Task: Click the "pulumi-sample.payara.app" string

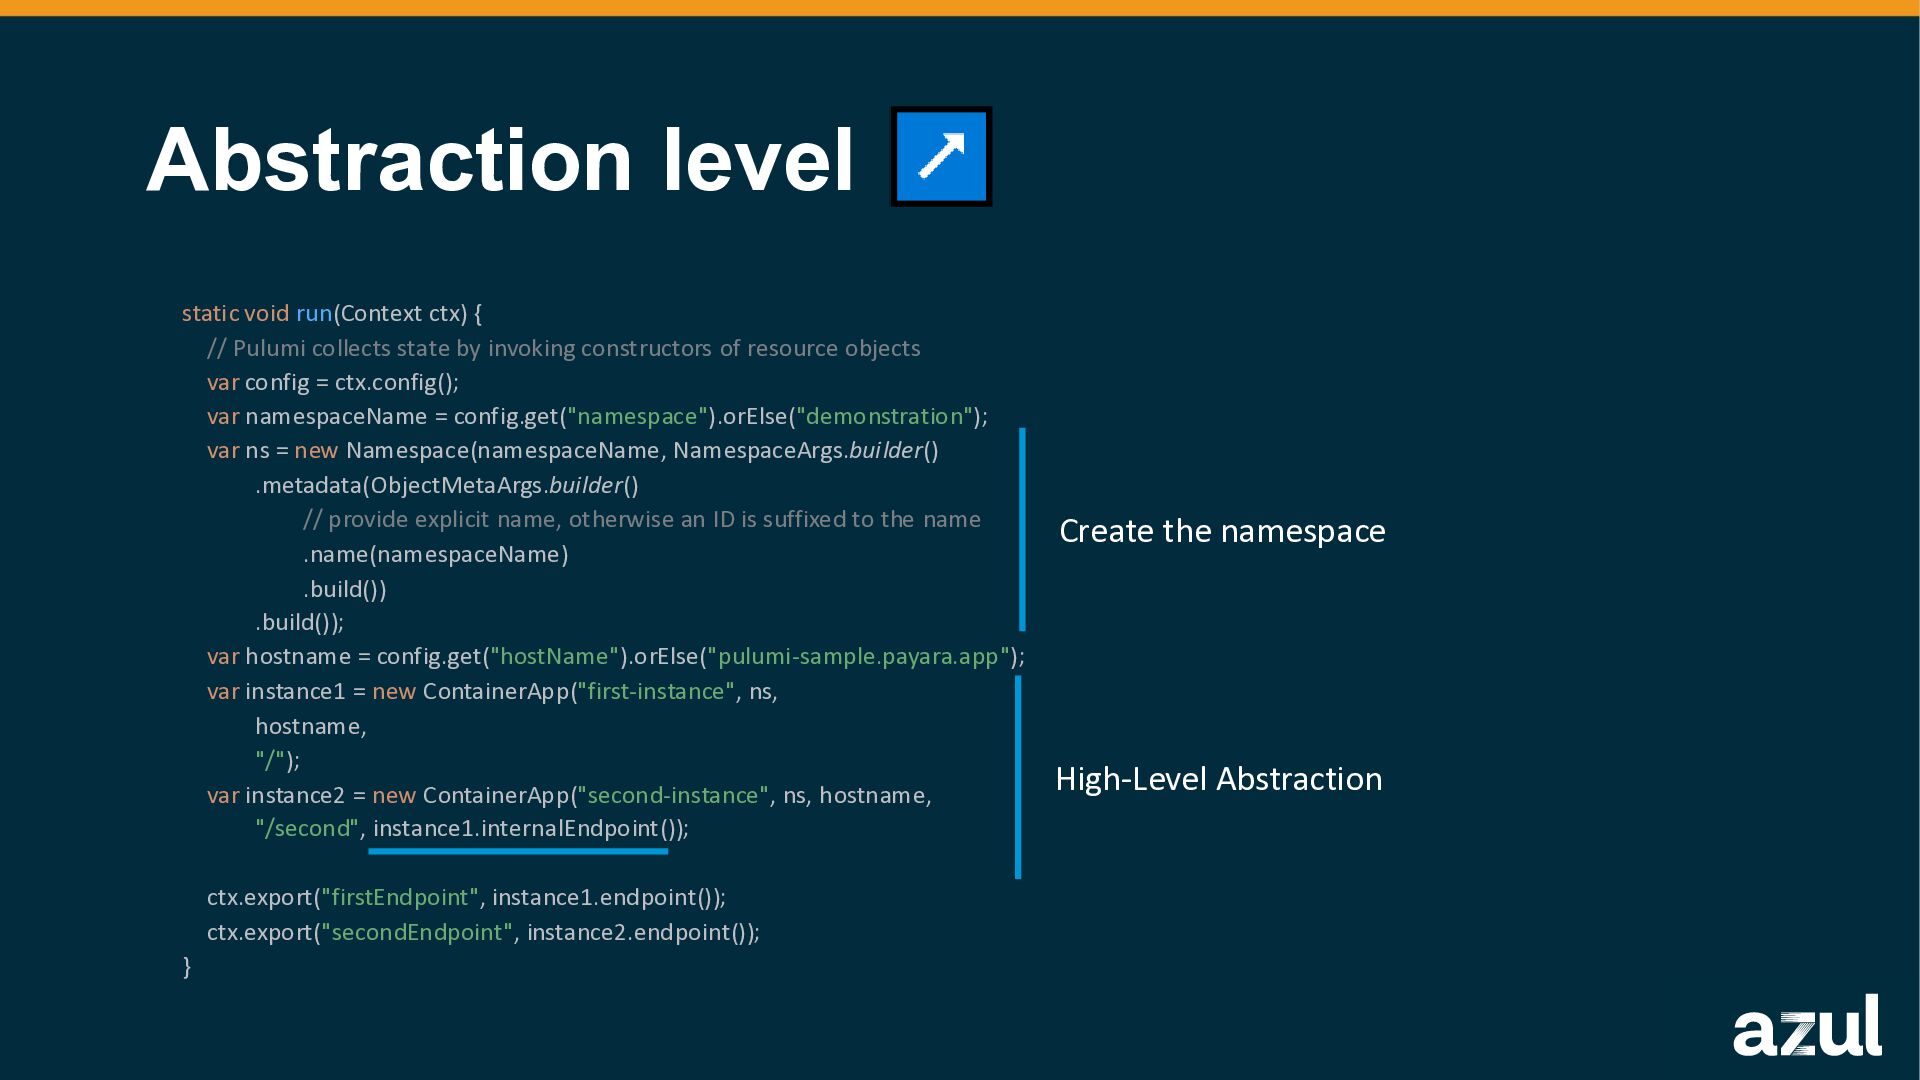Action: 858,657
